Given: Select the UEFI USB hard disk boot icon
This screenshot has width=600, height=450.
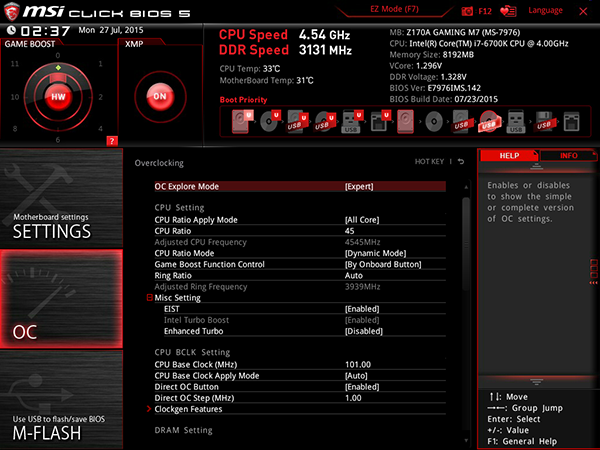Looking at the screenshot, I should (297, 121).
